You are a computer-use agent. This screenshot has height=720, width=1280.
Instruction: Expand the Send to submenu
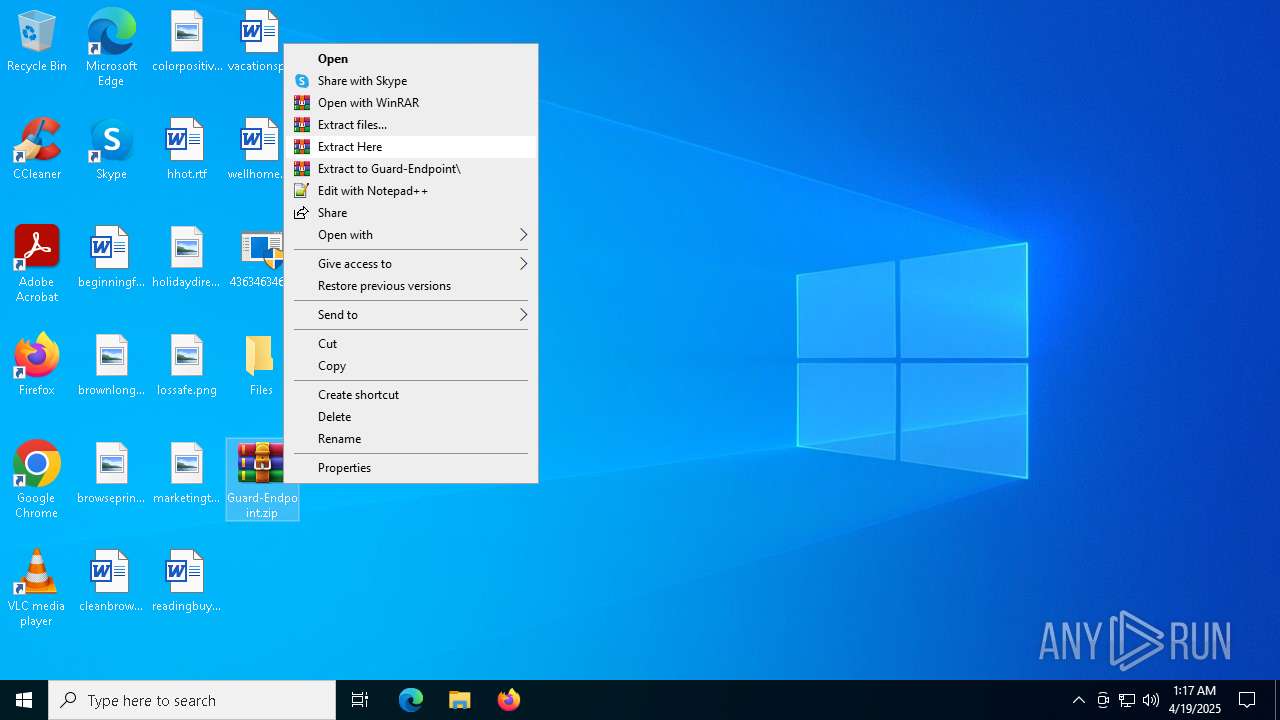click(411, 315)
